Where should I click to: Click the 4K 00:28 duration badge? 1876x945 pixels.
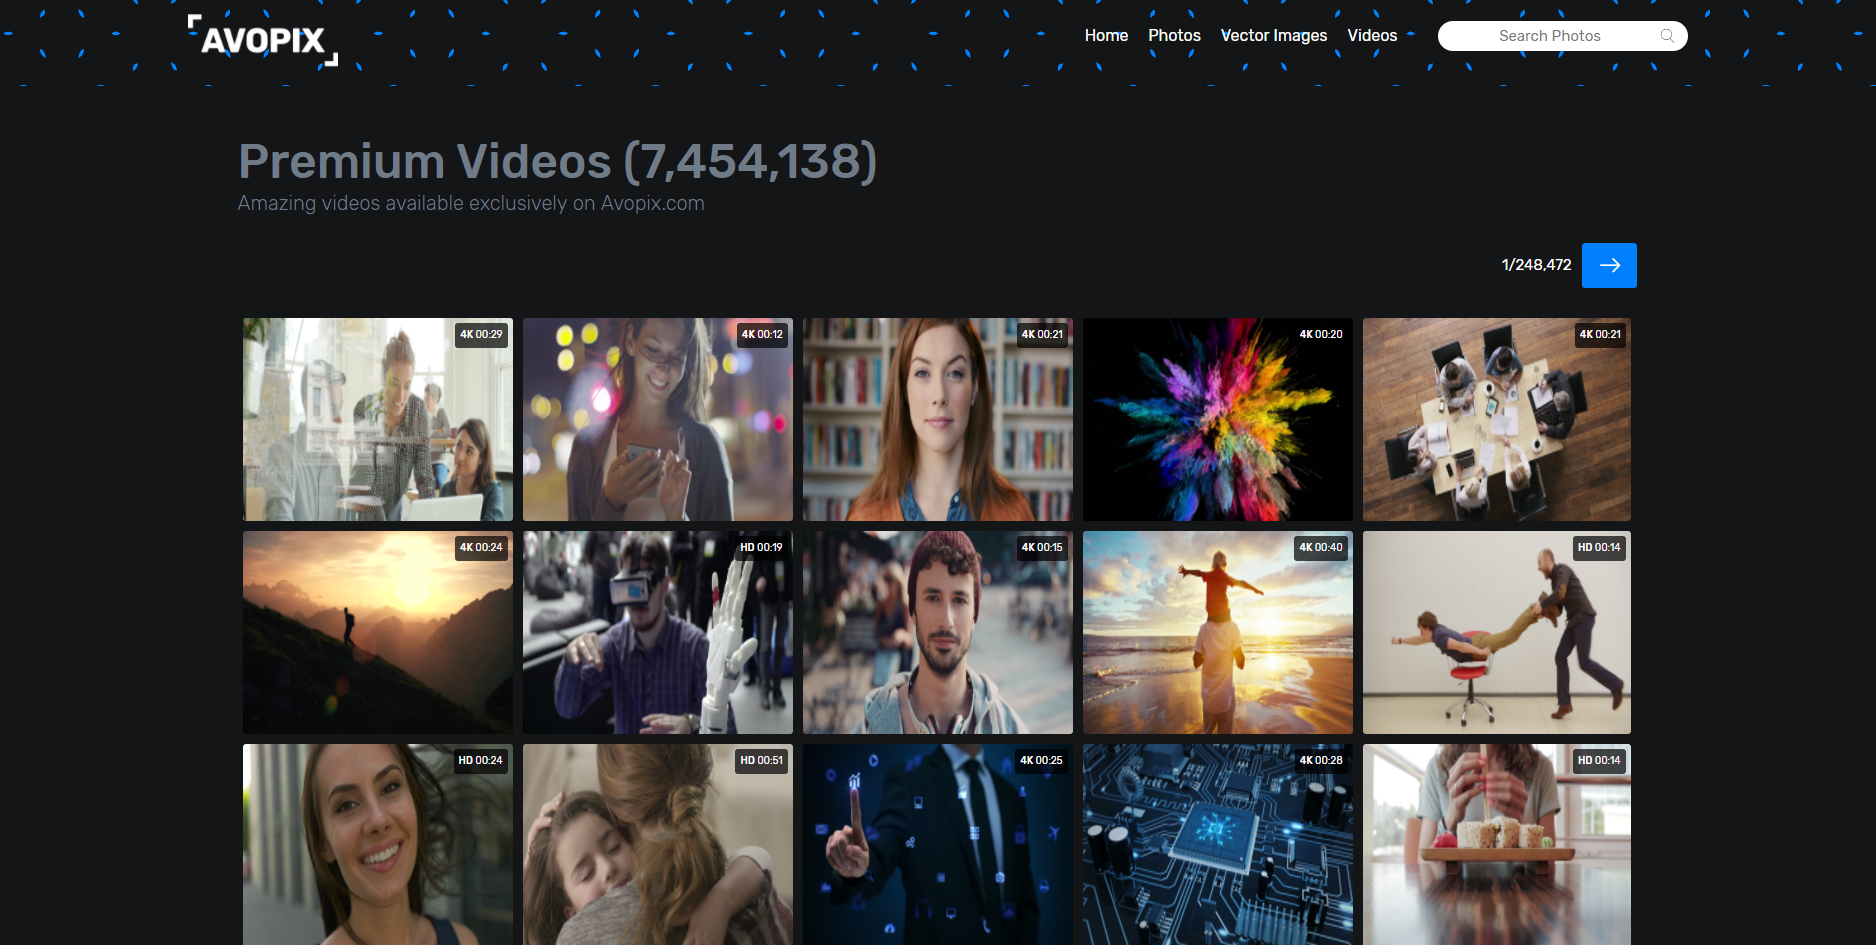point(1321,761)
